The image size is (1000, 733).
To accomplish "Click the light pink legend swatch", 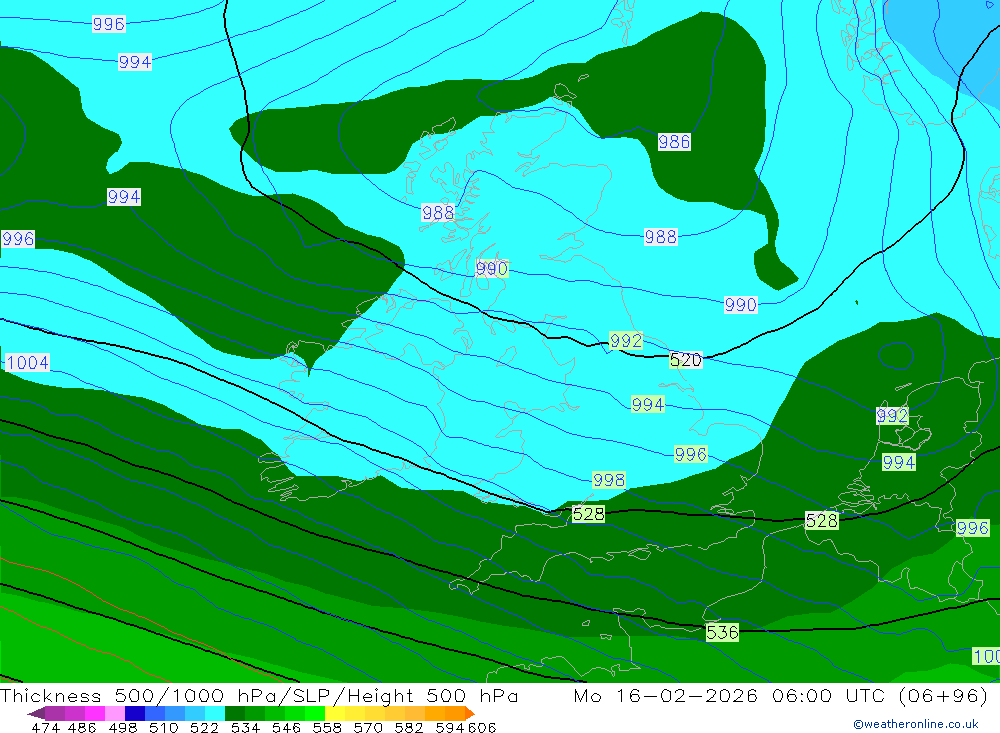I will [115, 713].
